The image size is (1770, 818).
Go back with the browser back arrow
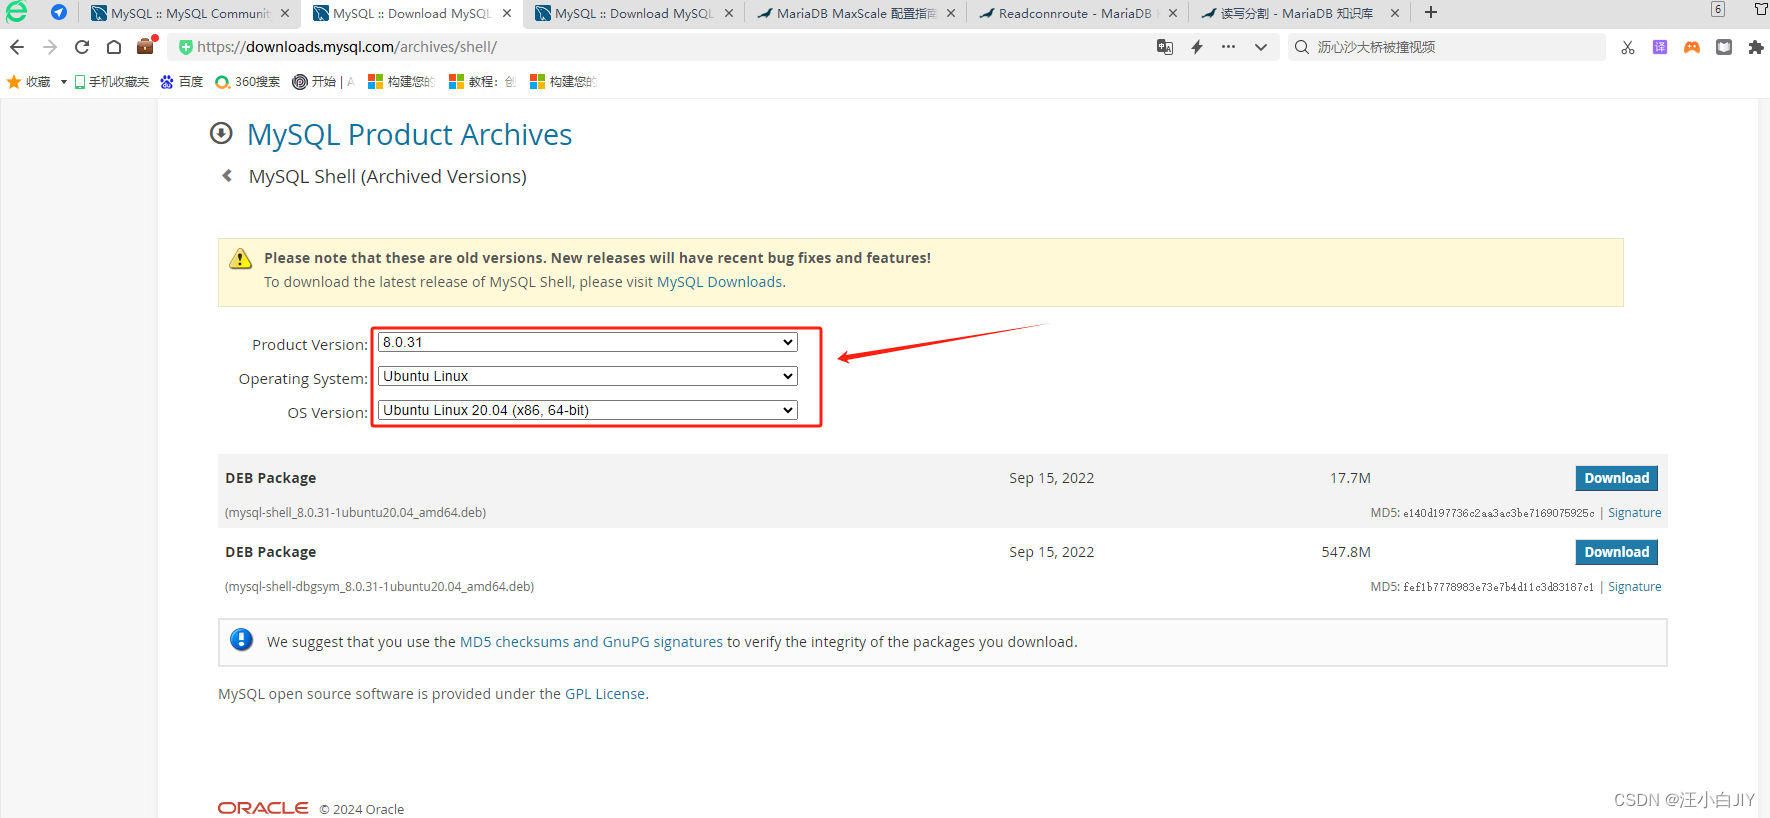17,47
